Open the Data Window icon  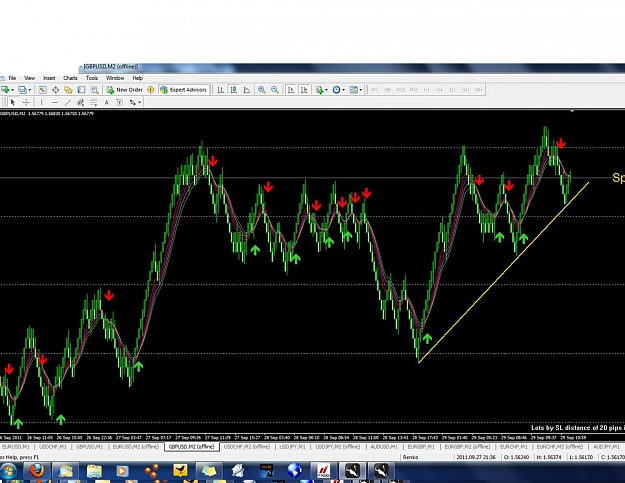pyautogui.click(x=55, y=90)
